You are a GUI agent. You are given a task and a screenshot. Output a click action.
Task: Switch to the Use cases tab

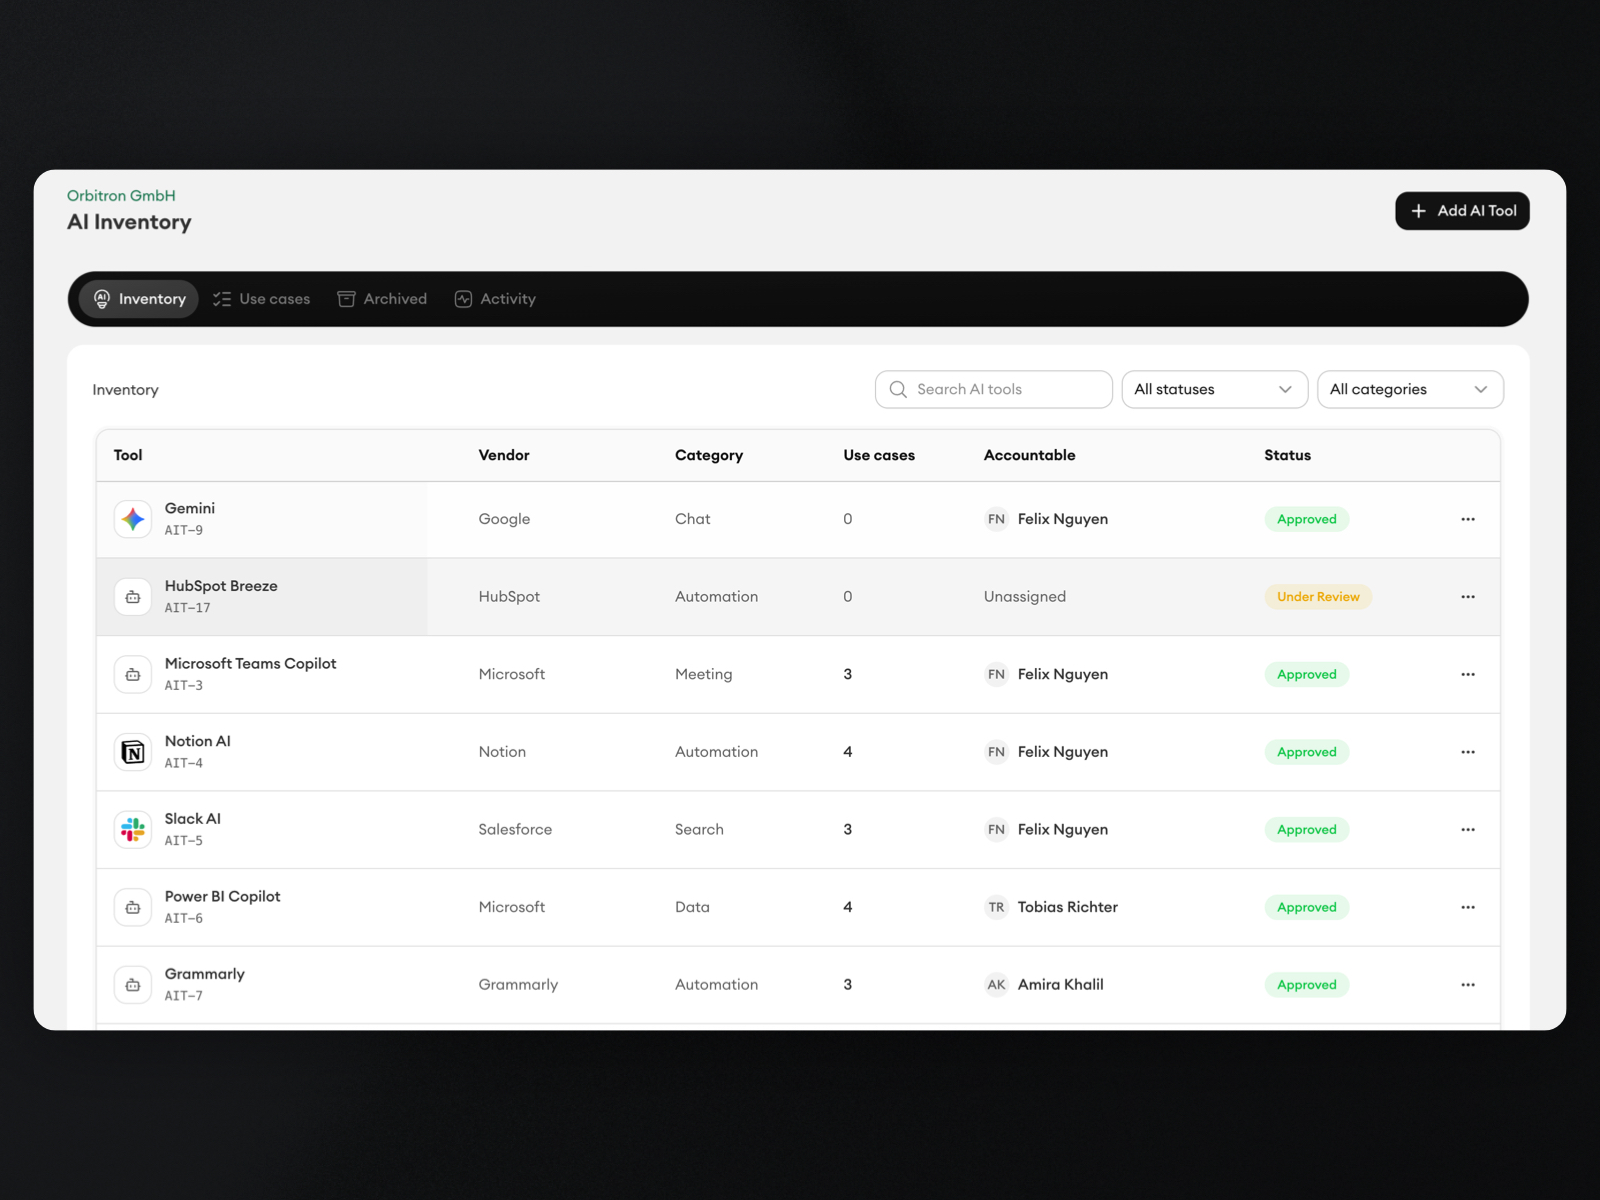coord(261,299)
